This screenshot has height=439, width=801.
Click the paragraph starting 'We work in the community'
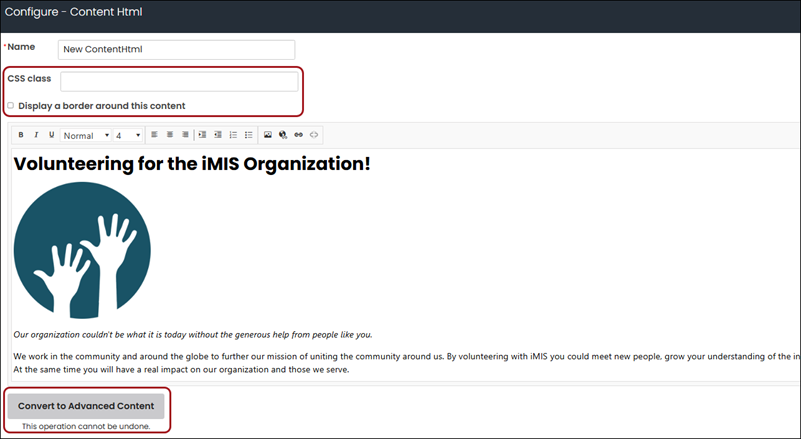(x=406, y=356)
